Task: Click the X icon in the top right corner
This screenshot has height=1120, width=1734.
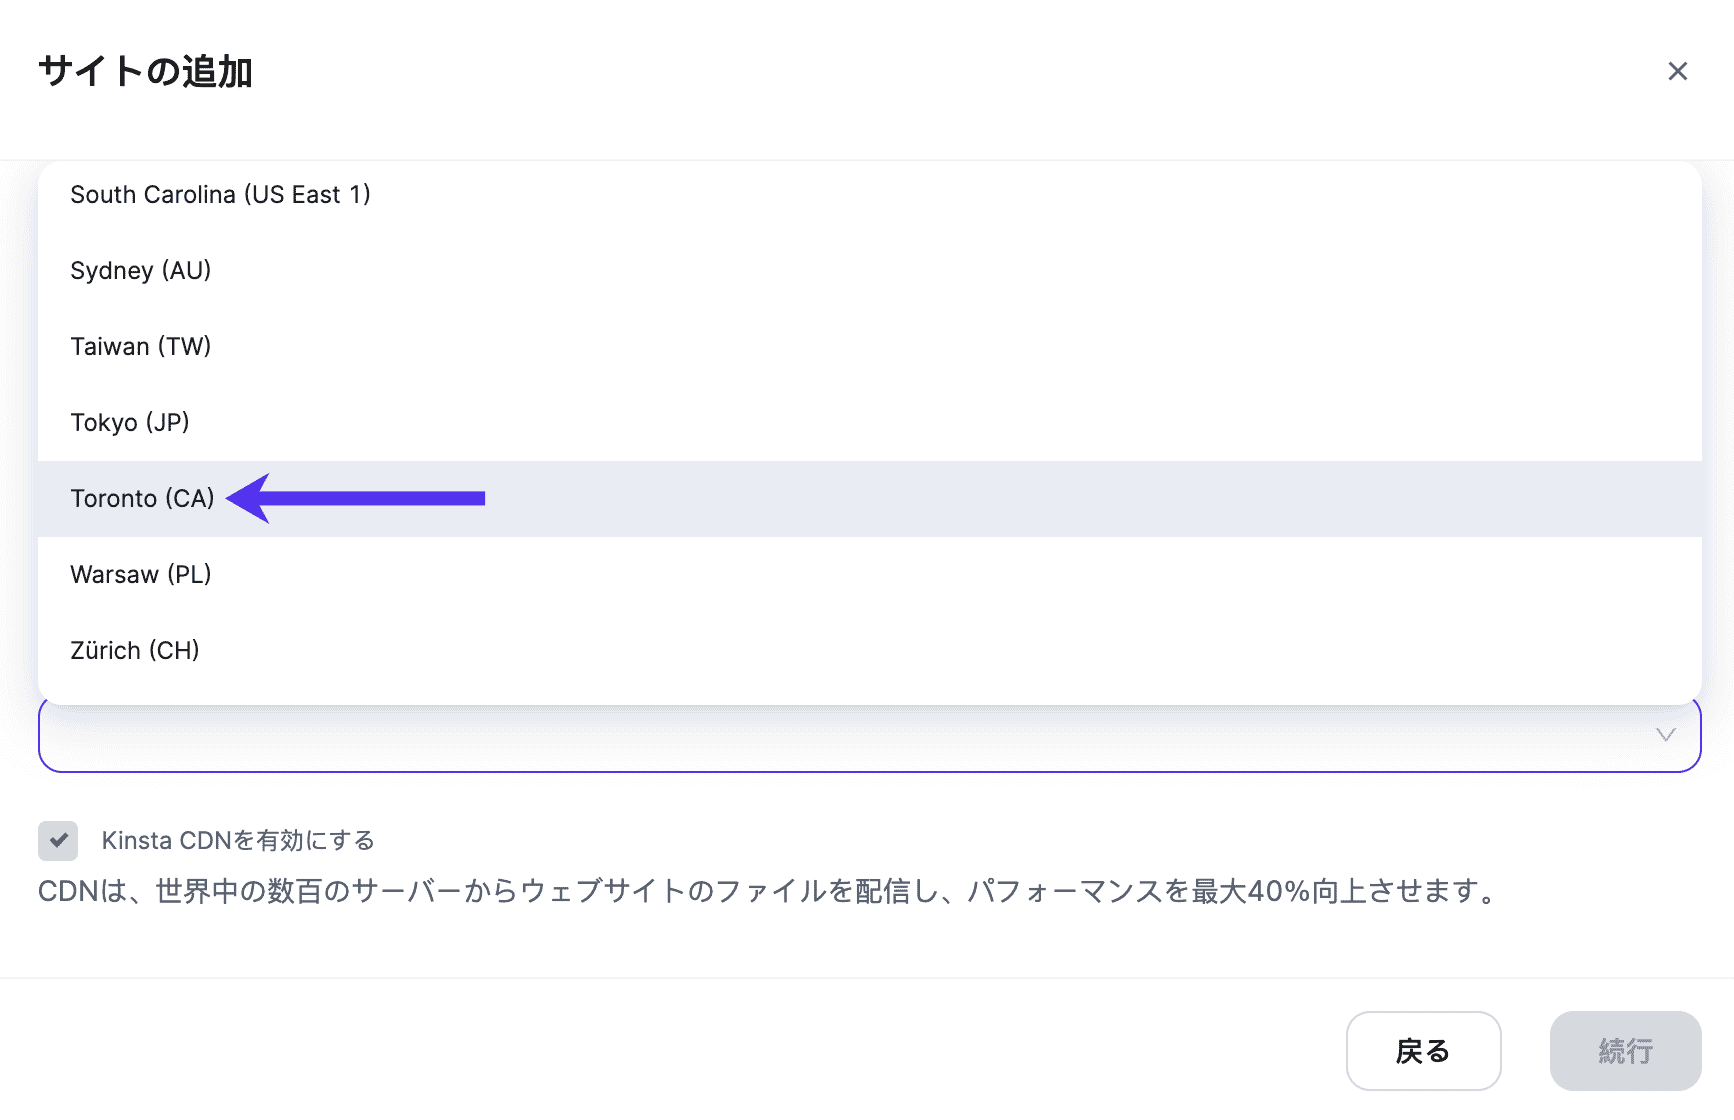Action: pyautogui.click(x=1678, y=71)
